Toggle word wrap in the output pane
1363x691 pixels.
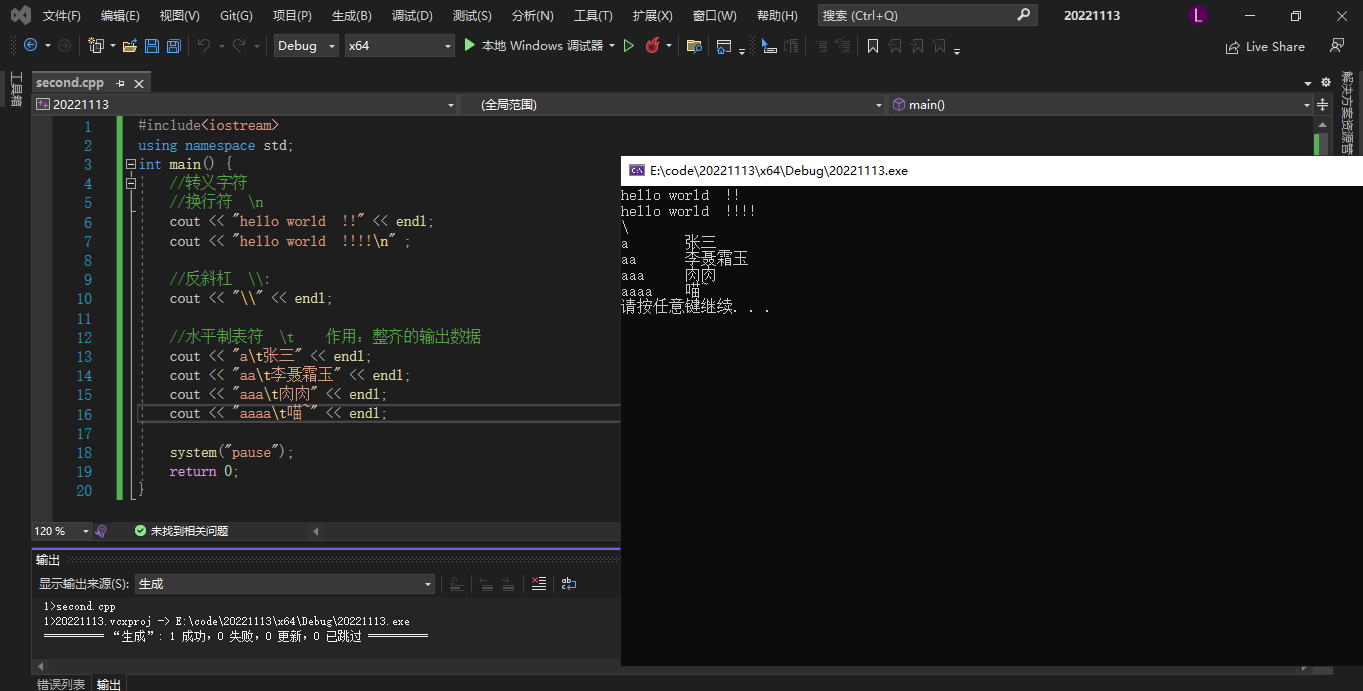tap(568, 584)
